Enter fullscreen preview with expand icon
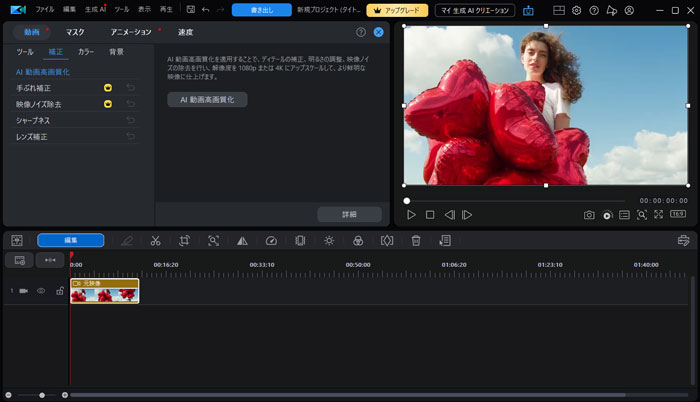This screenshot has height=402, width=700. (658, 214)
